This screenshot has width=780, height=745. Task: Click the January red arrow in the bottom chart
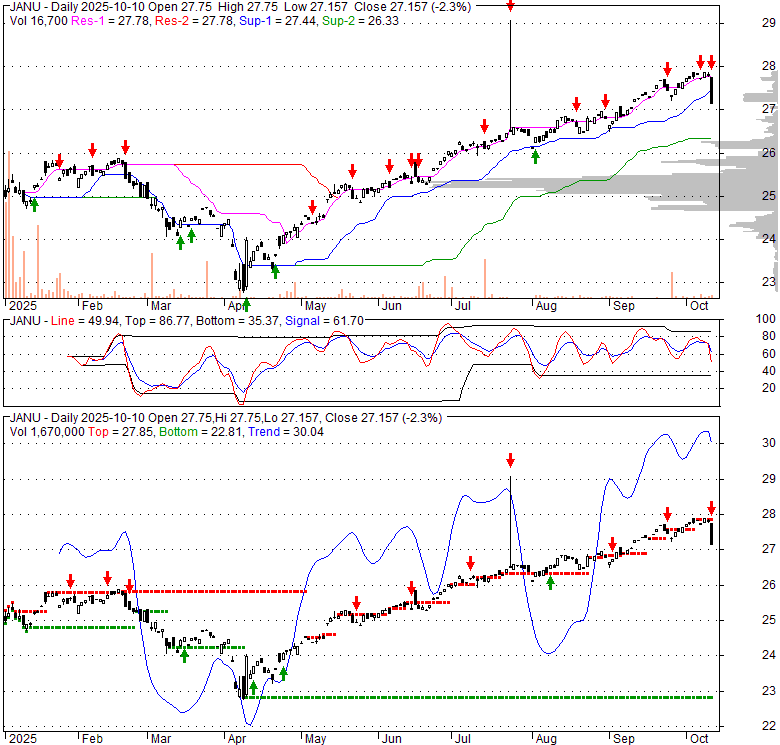point(71,581)
